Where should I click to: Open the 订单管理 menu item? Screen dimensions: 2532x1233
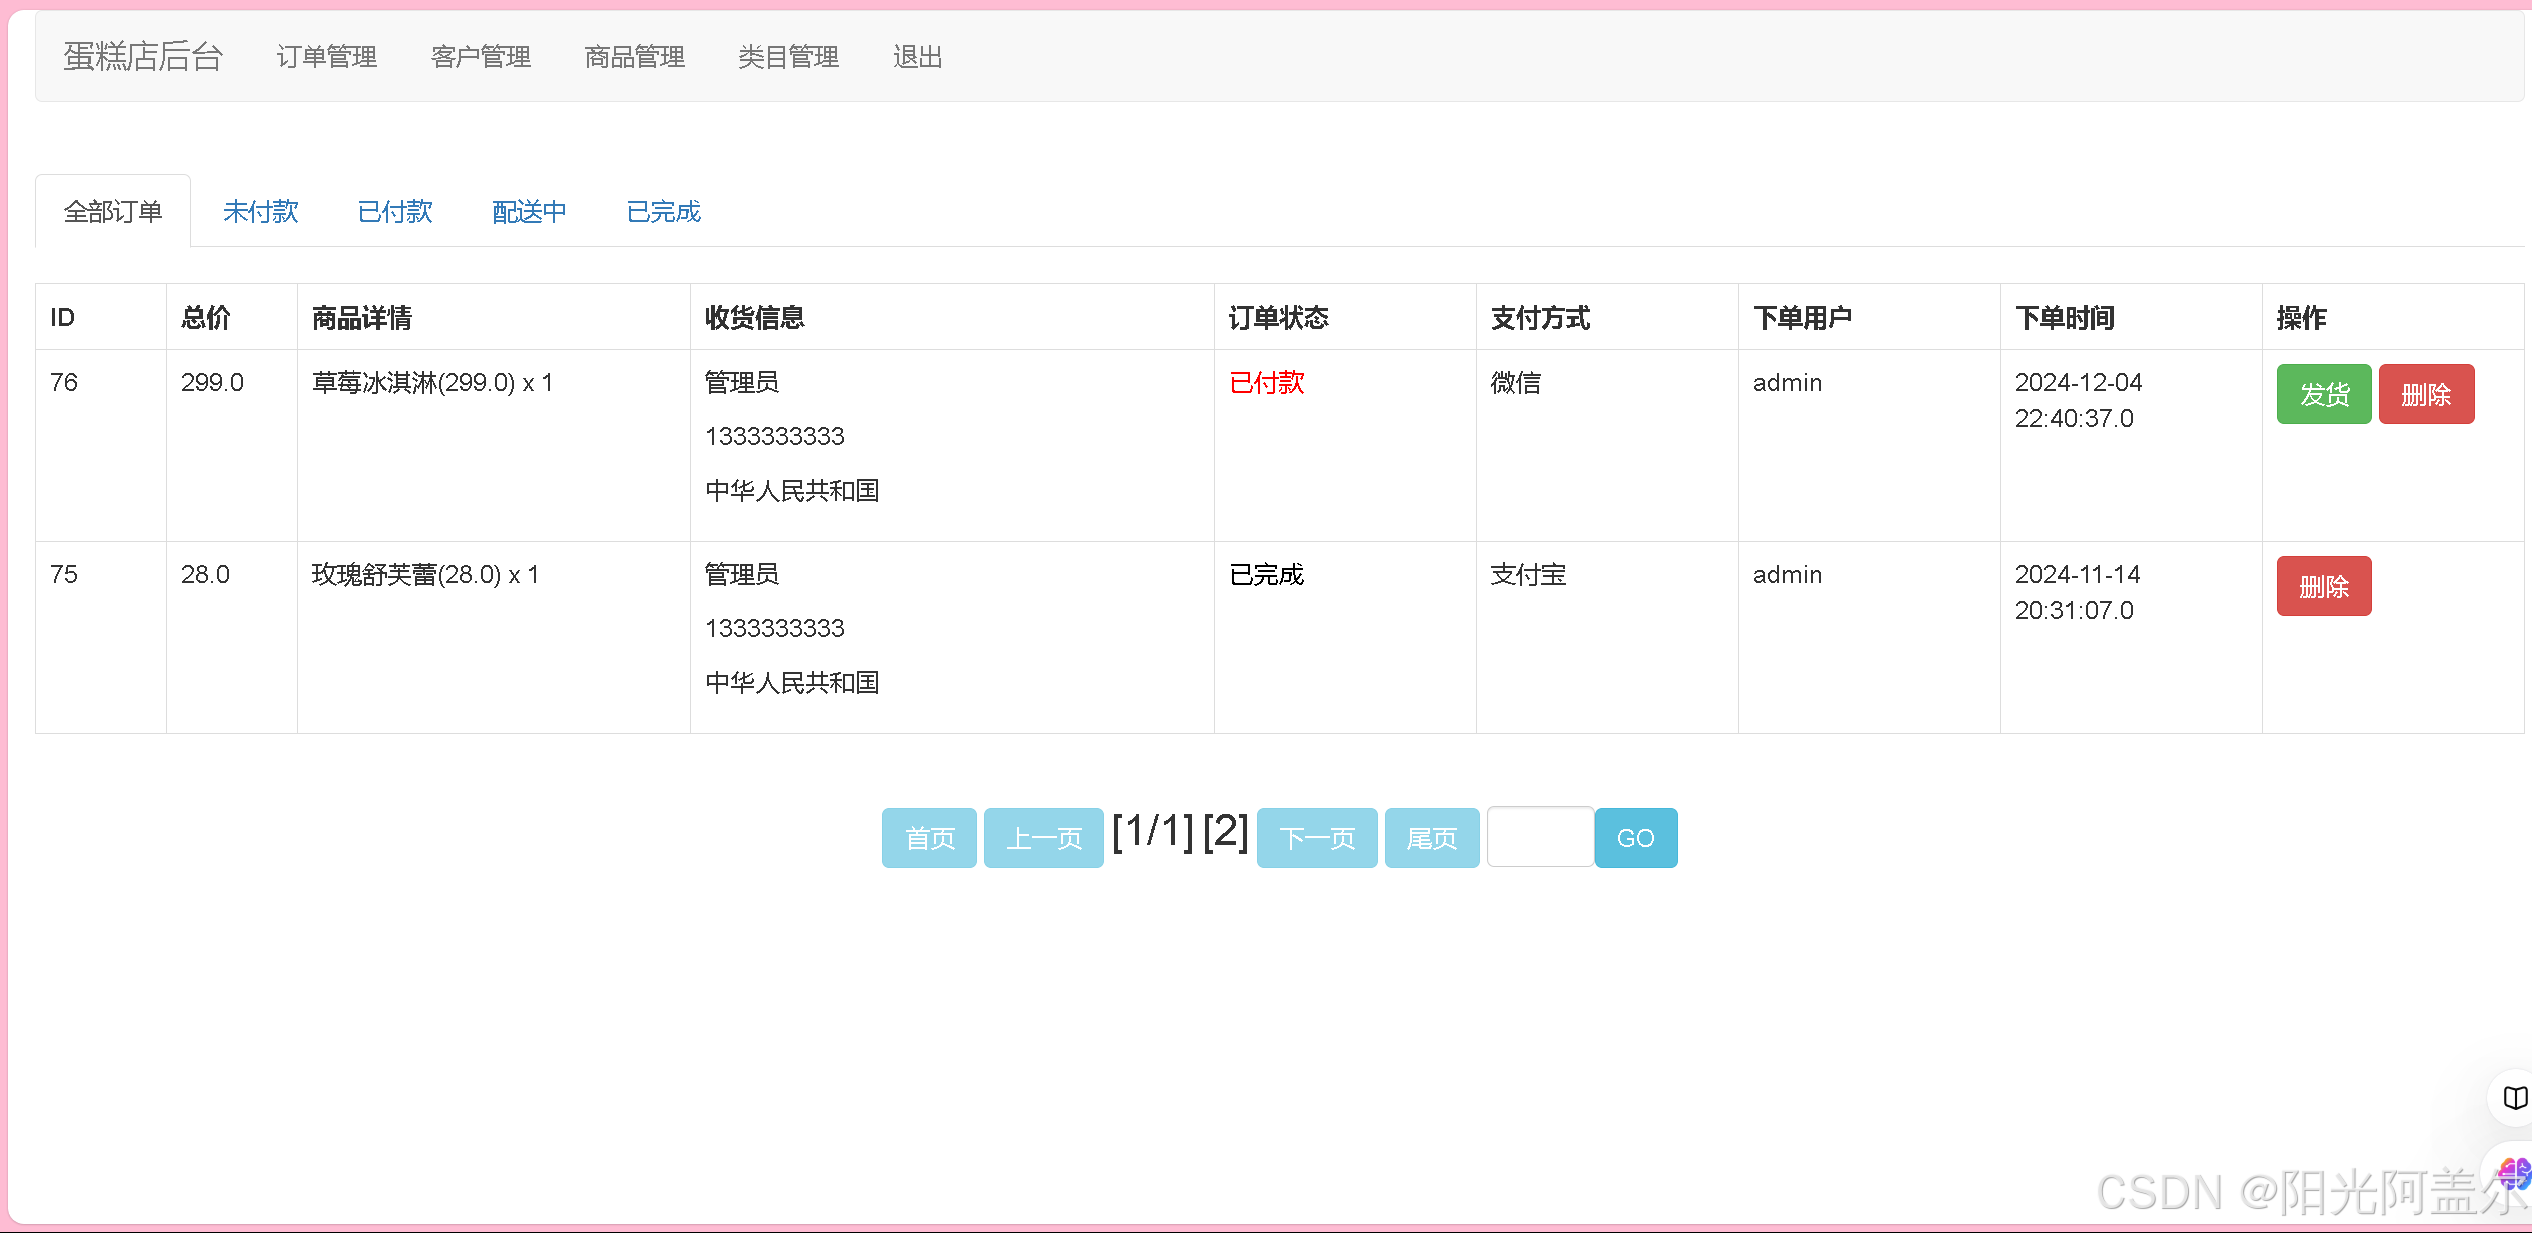coord(327,57)
